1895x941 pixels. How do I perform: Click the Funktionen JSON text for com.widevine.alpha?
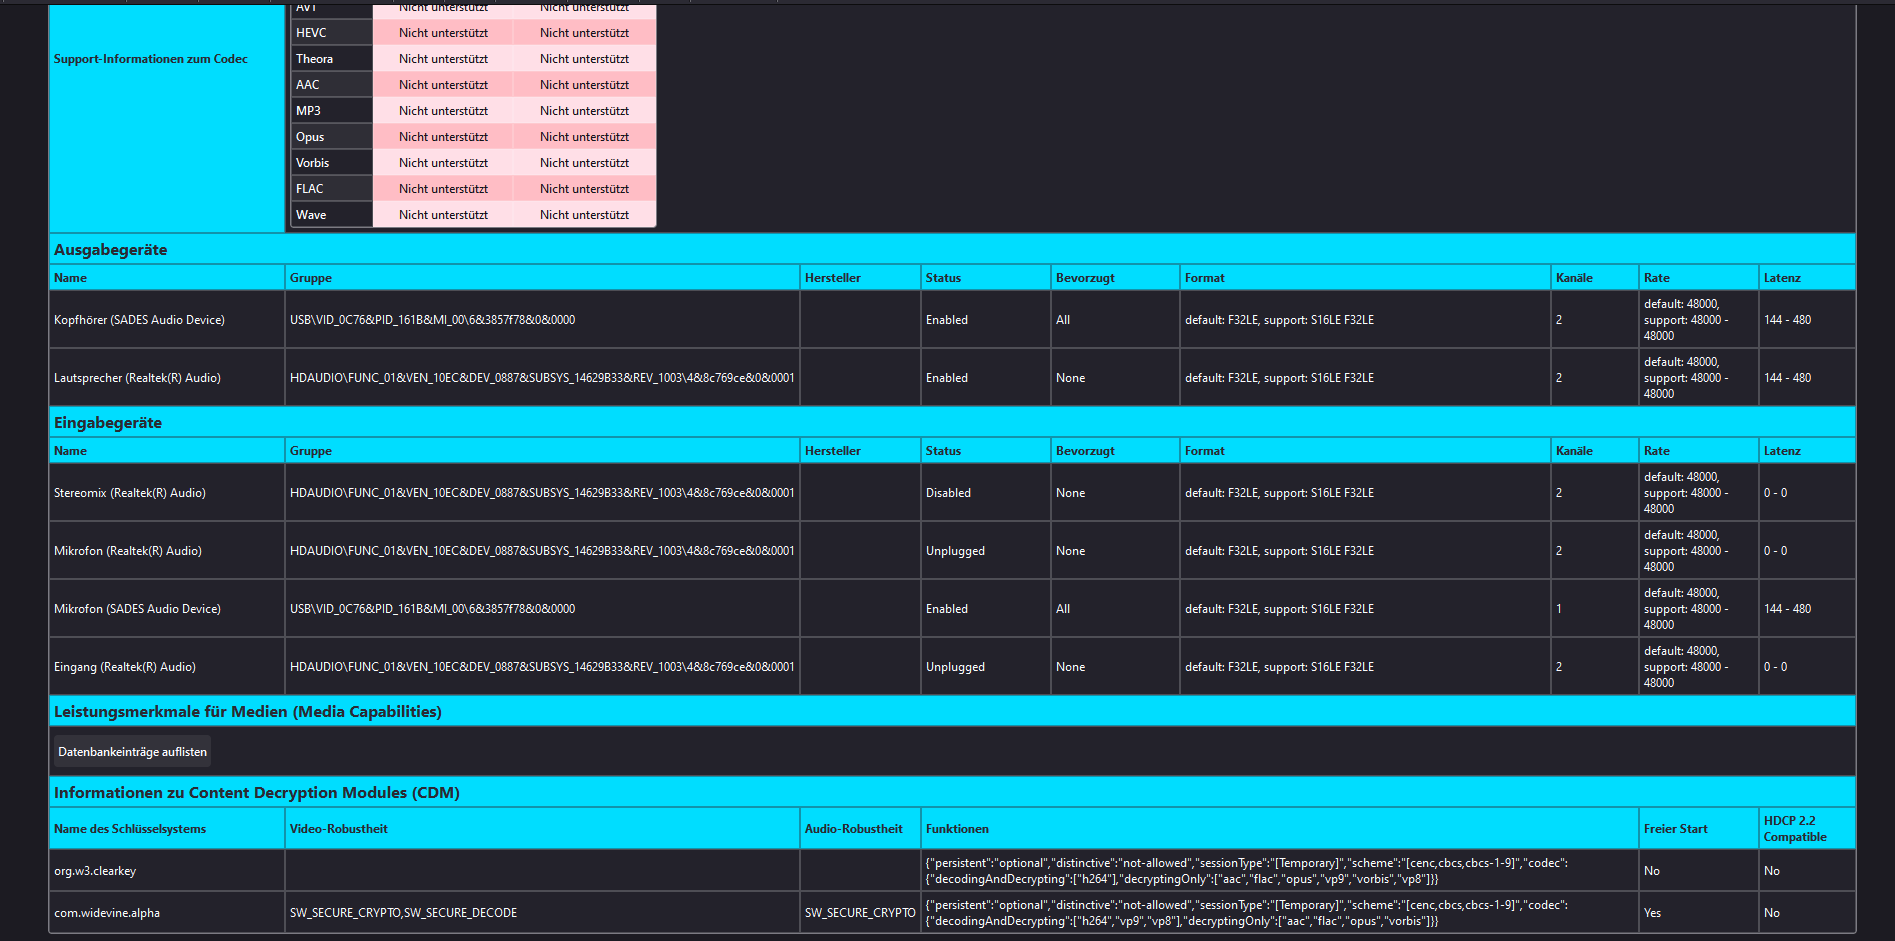click(x=1247, y=913)
